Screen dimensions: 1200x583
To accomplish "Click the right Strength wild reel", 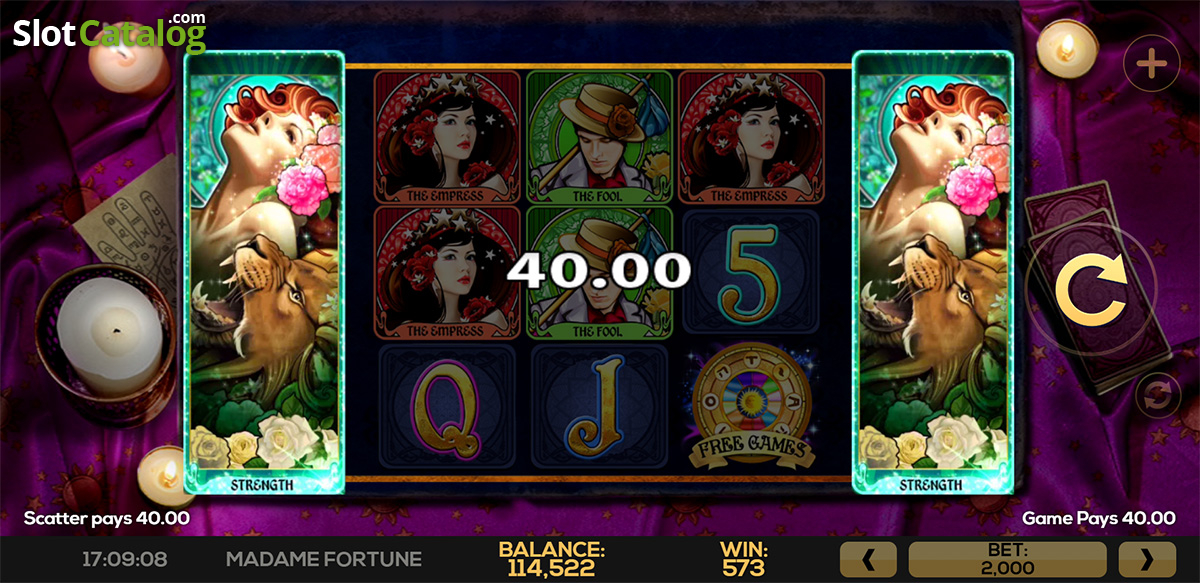I will coord(933,272).
